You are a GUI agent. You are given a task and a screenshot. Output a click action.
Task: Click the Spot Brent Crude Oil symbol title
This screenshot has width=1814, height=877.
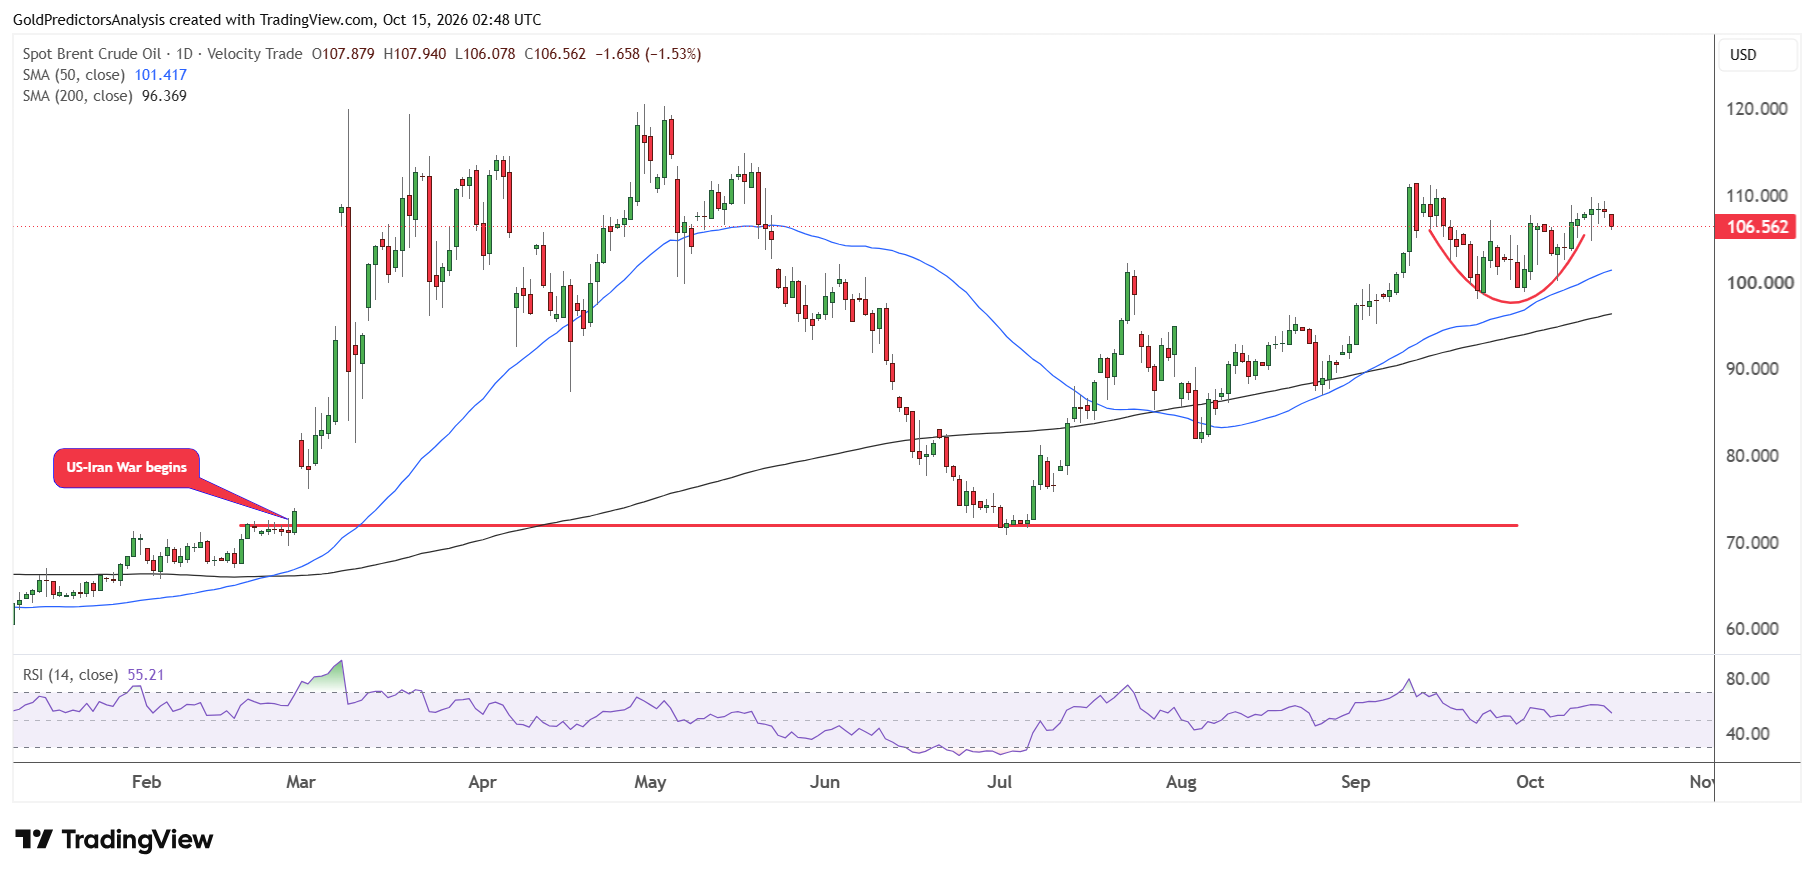tap(92, 54)
